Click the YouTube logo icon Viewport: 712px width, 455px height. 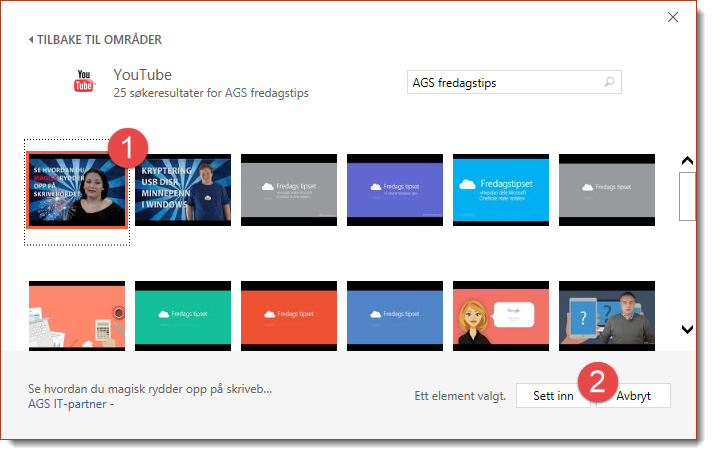click(84, 82)
